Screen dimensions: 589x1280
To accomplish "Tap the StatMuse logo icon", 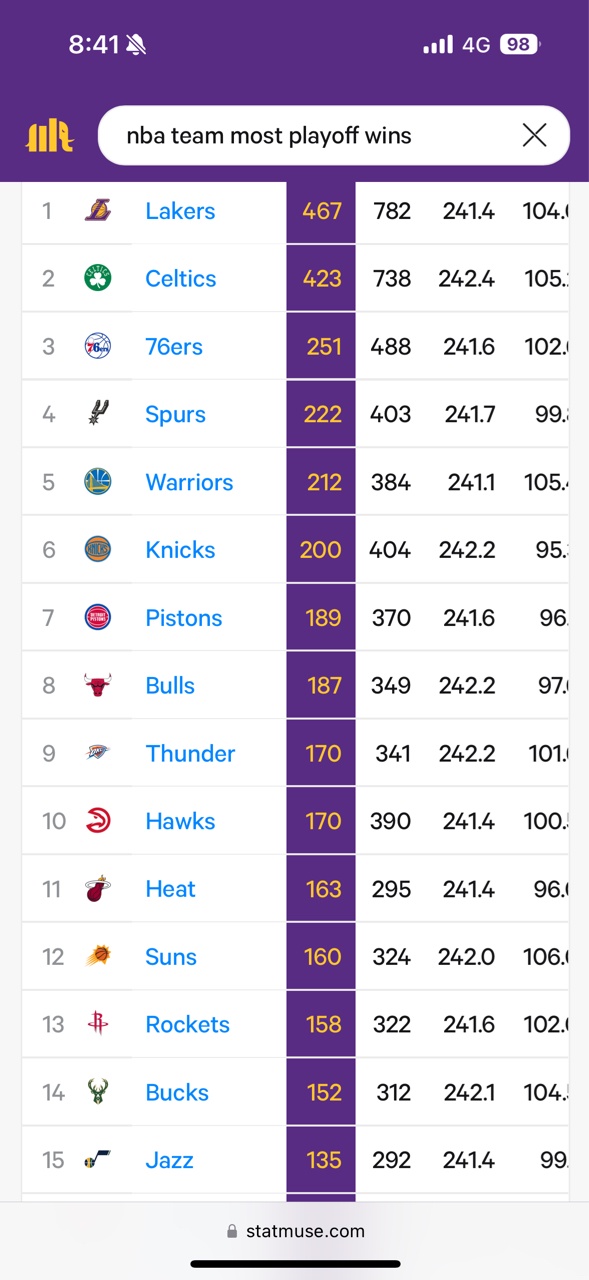I will (x=50, y=136).
